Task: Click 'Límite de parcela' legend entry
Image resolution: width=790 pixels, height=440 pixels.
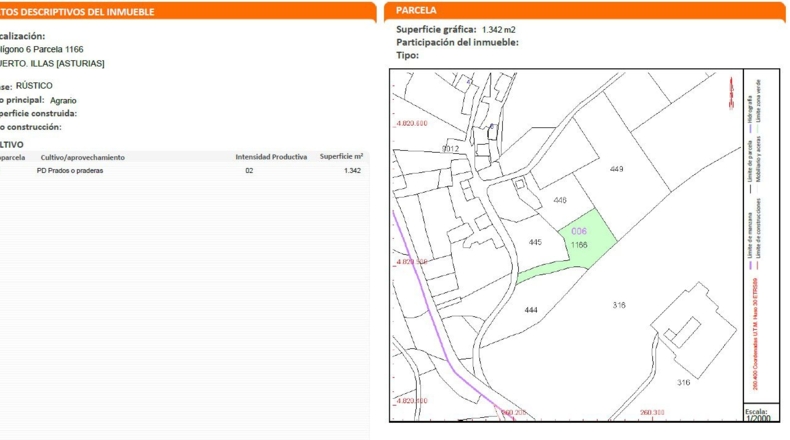Action: click(750, 167)
